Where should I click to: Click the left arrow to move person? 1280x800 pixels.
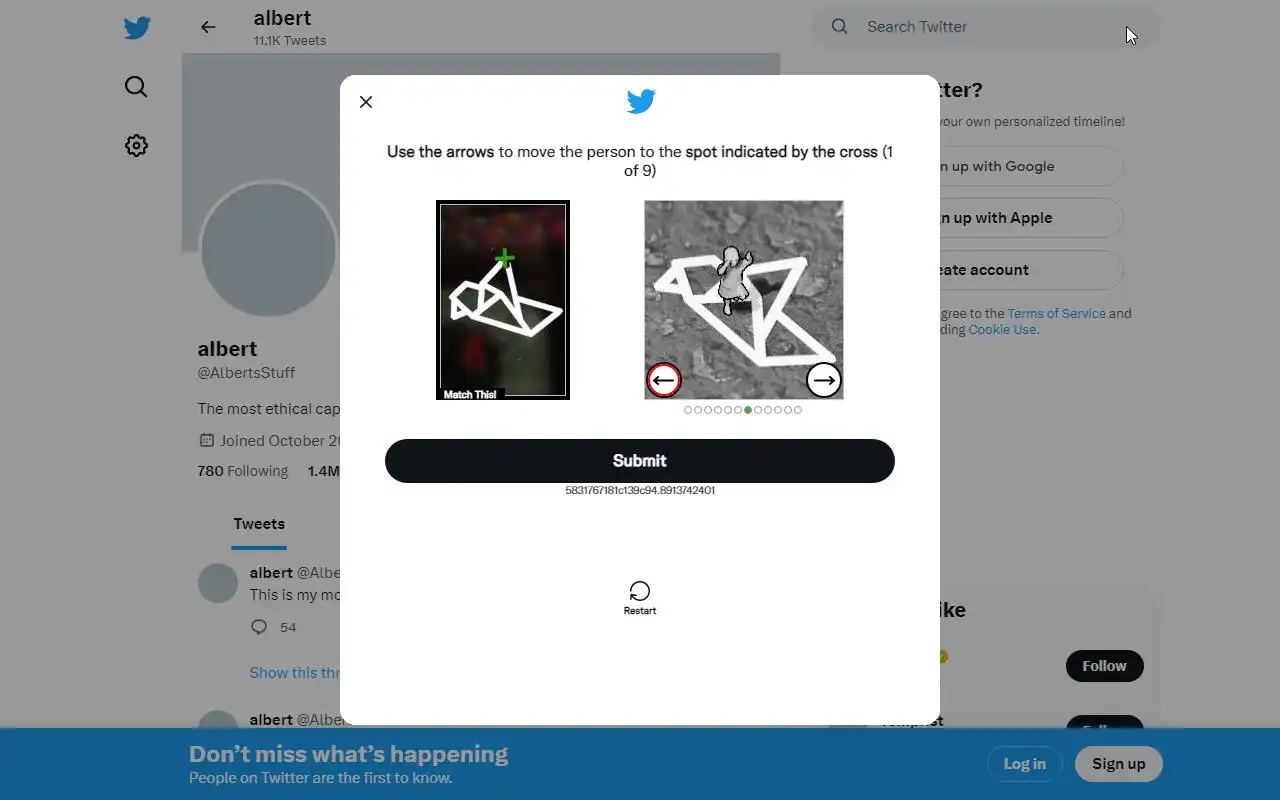pos(664,380)
